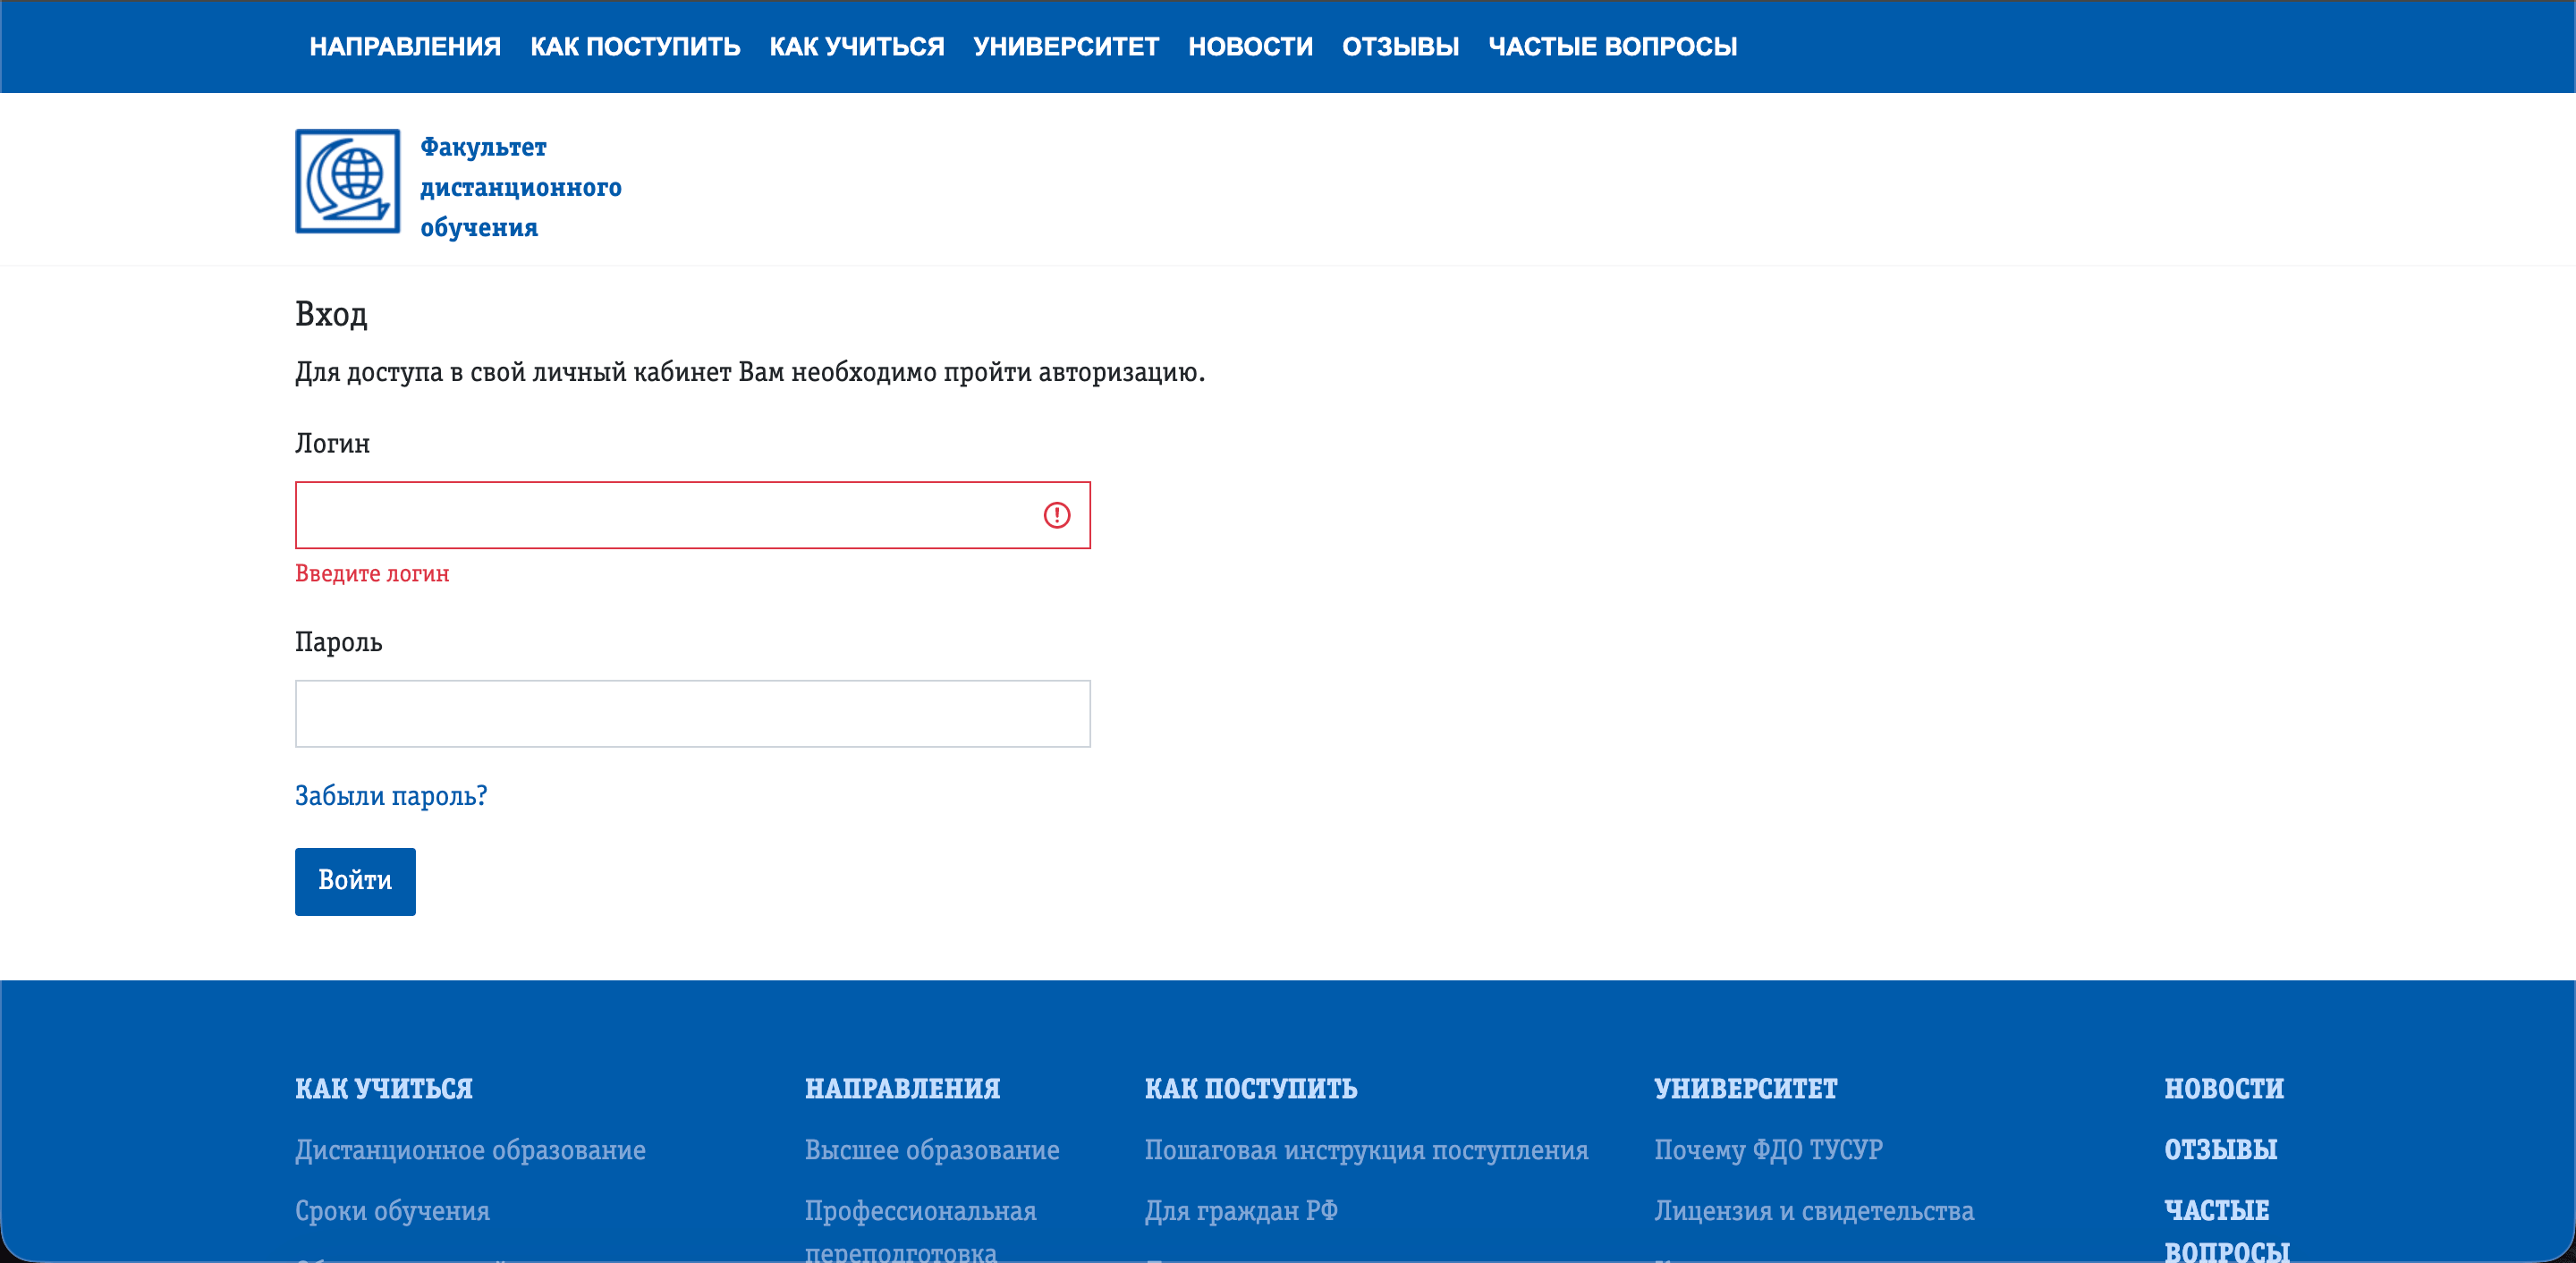Open footer link Лицензия и свидетельства
The width and height of the screenshot is (2576, 1263).
click(1814, 1211)
